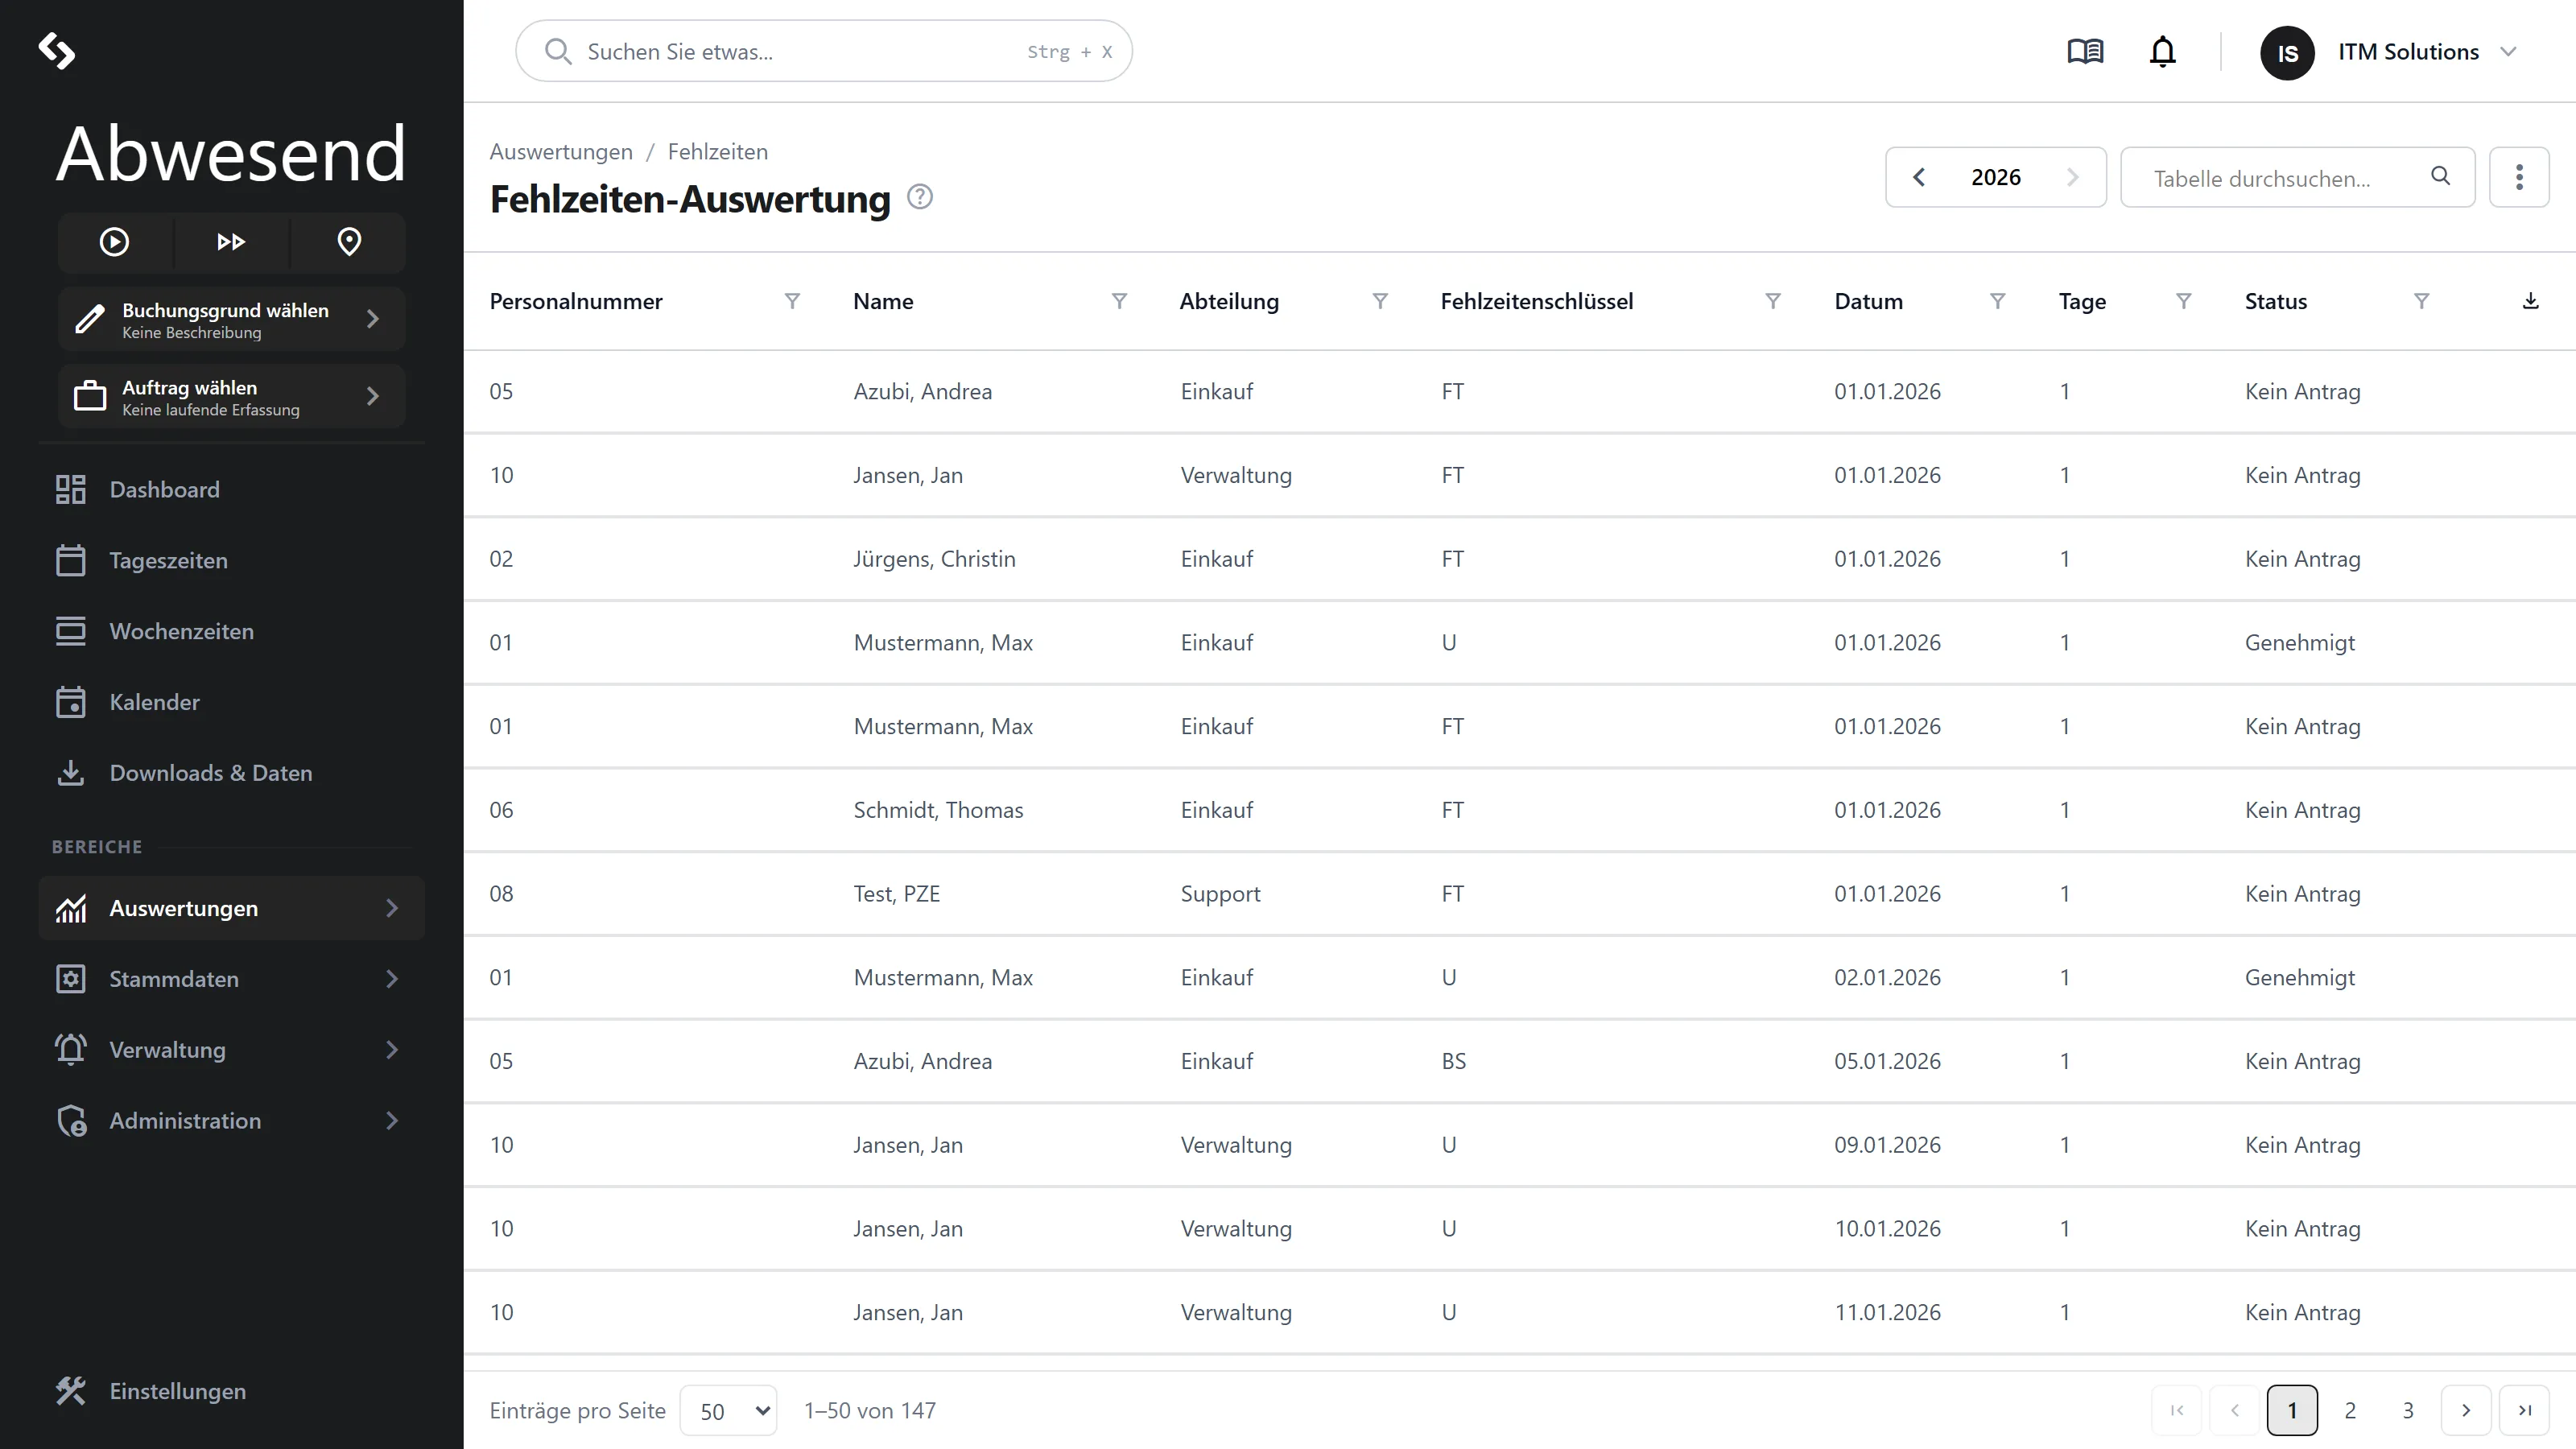This screenshot has width=2576, height=1449.
Task: Click the help icon next to Fehlzeiten-Auswertung
Action: [919, 197]
